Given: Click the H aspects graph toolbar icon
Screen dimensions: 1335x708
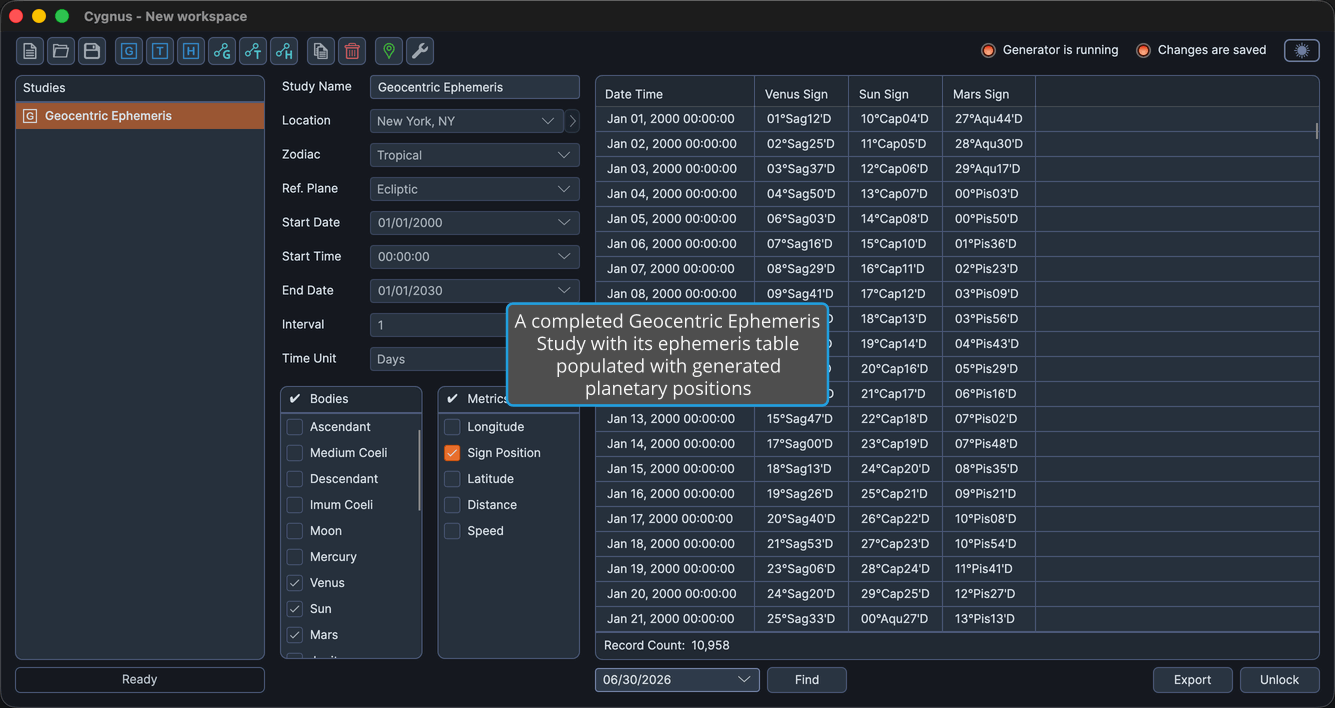Looking at the screenshot, I should (x=284, y=51).
